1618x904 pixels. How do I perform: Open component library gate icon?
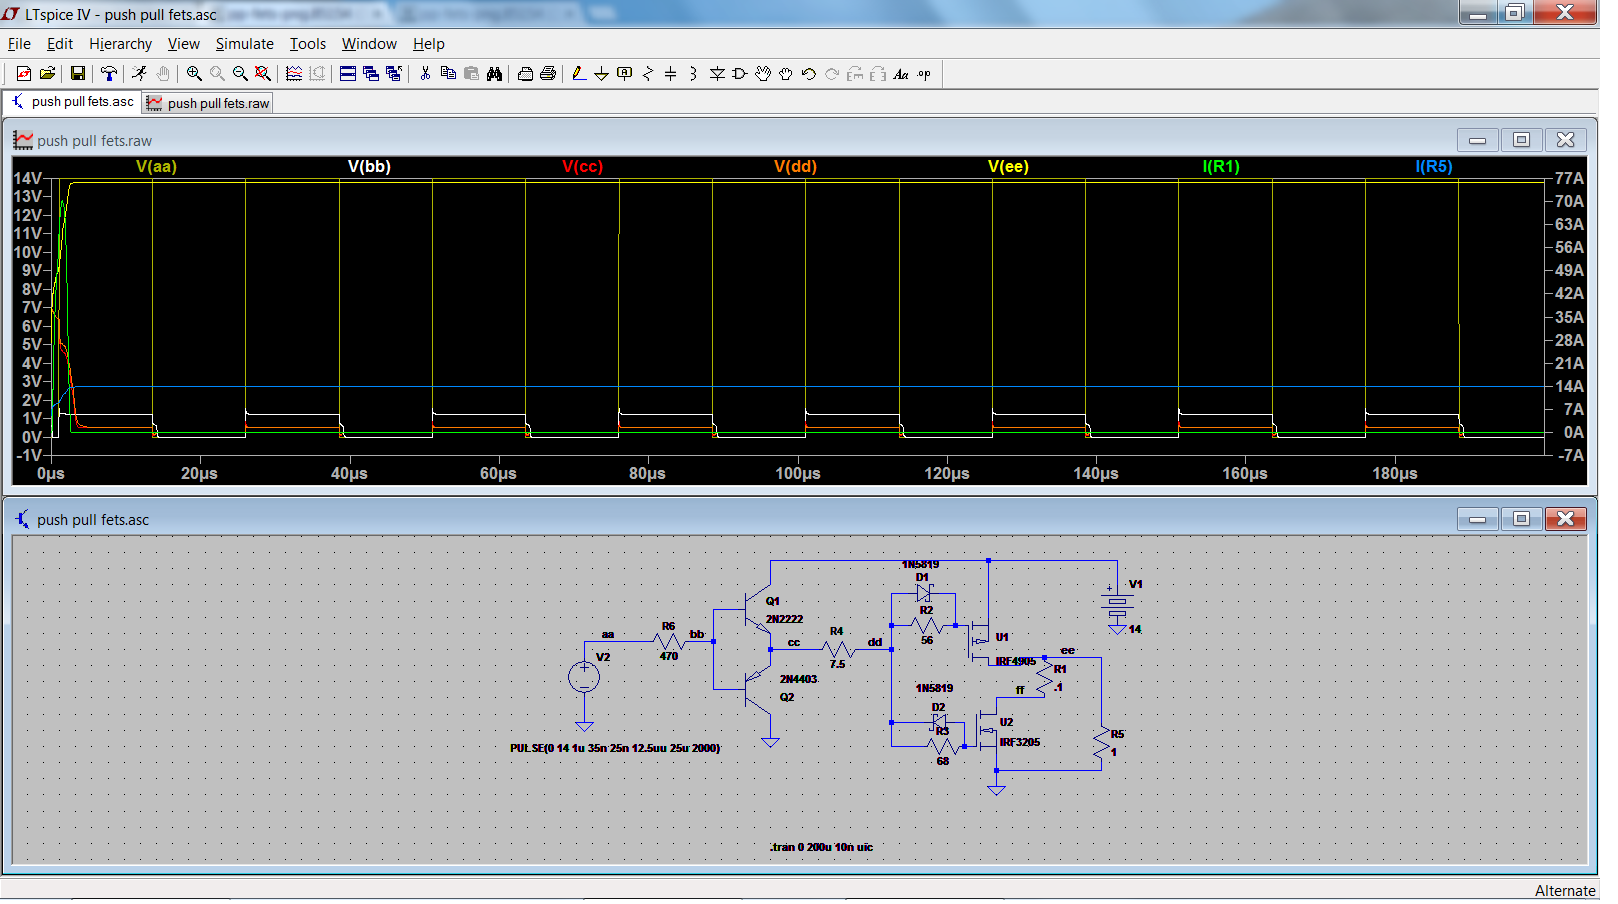[740, 74]
